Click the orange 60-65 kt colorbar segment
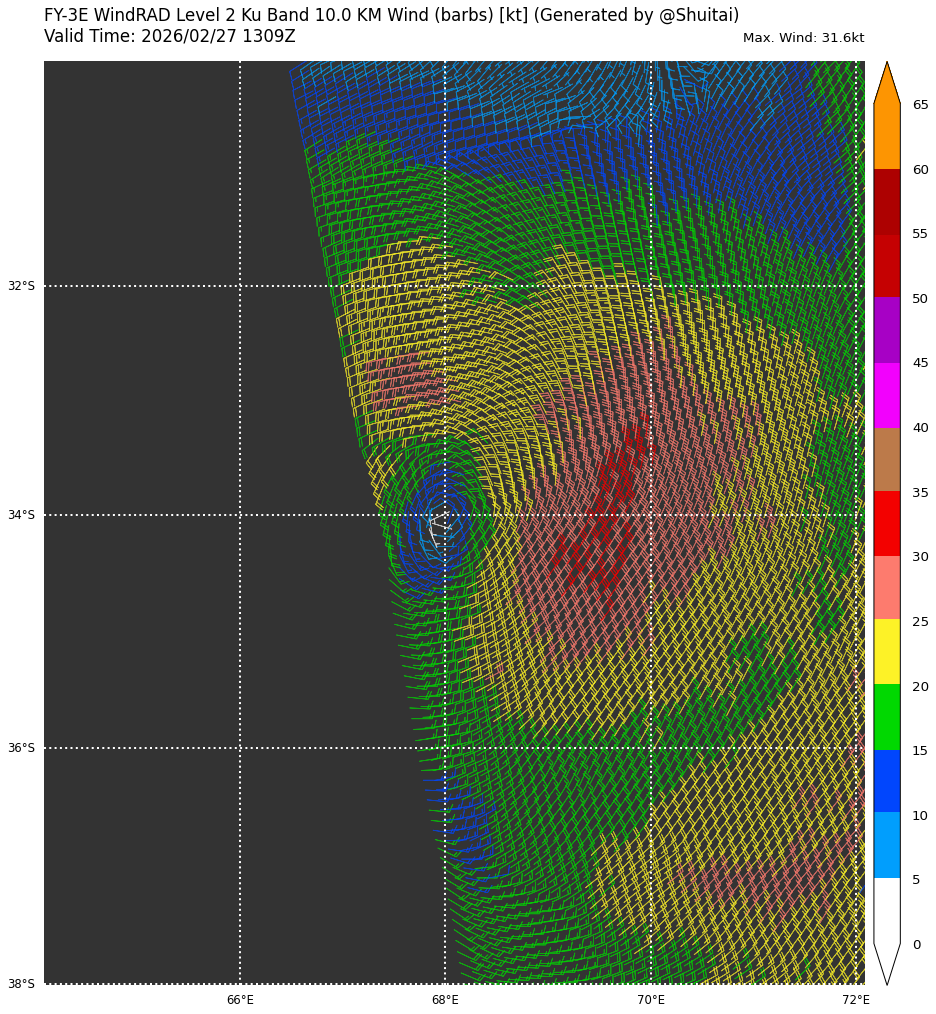The image size is (936, 1014). click(x=887, y=136)
